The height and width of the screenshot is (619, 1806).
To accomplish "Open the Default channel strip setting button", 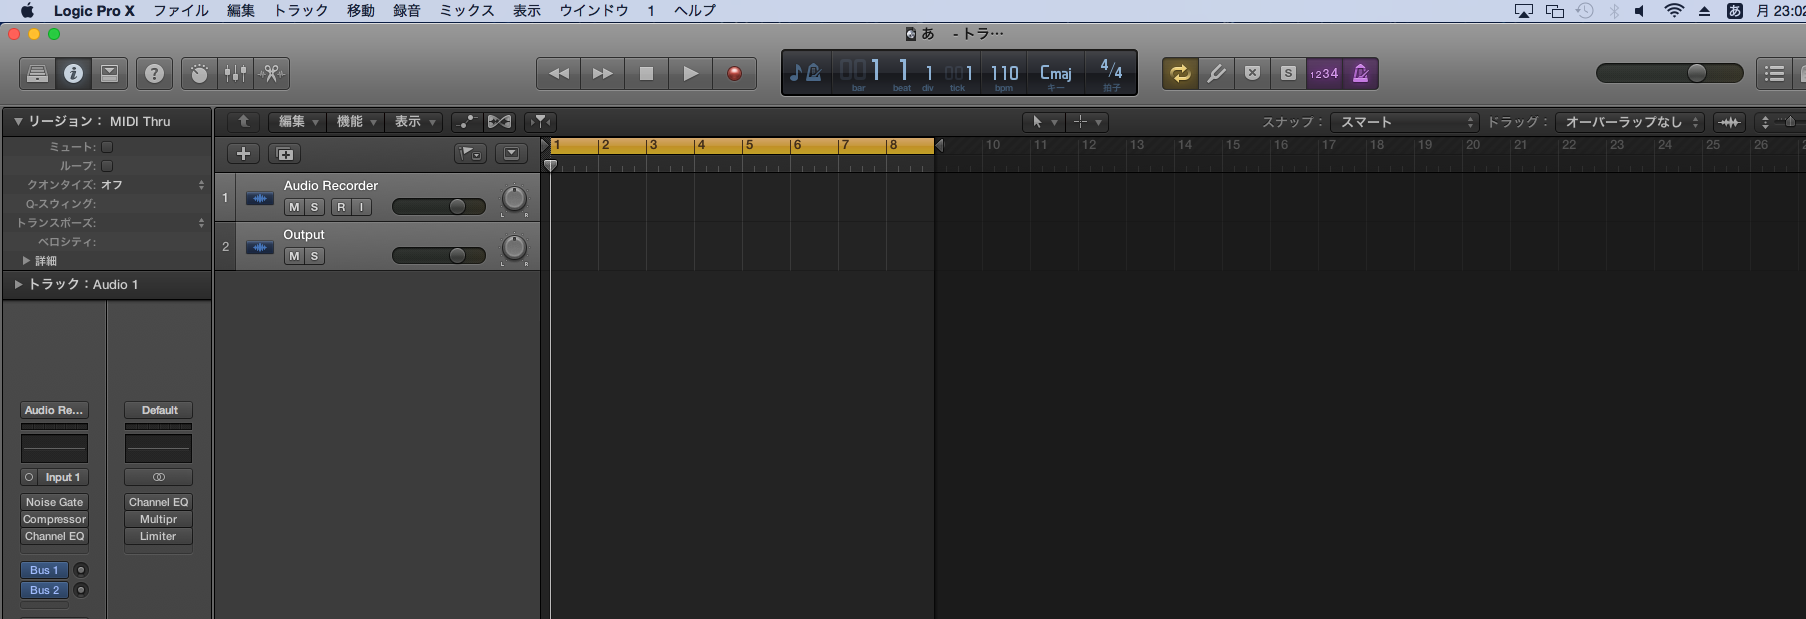I will coord(158,410).
